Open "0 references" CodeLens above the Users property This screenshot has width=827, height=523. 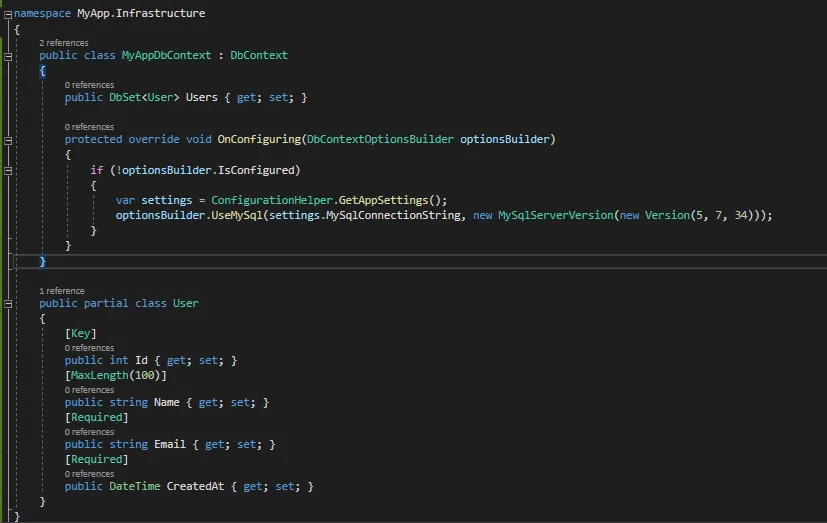click(89, 85)
